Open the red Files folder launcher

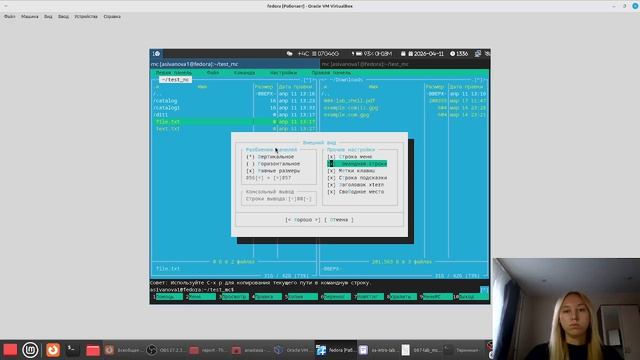[x=93, y=350]
